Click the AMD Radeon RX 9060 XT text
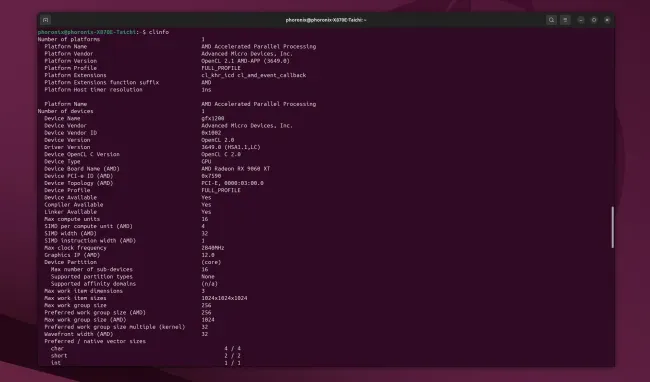Screen dimensions: 650x382 tap(235, 169)
